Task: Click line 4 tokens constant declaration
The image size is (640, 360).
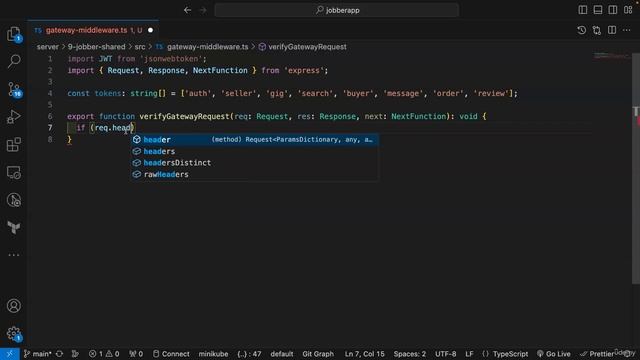Action: pos(292,93)
